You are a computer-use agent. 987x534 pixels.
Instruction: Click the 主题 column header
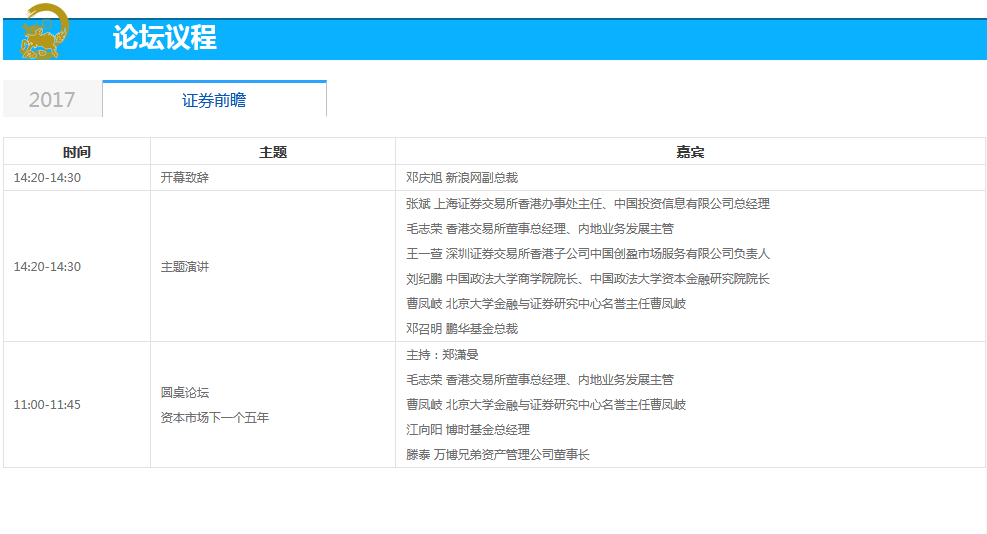[273, 152]
